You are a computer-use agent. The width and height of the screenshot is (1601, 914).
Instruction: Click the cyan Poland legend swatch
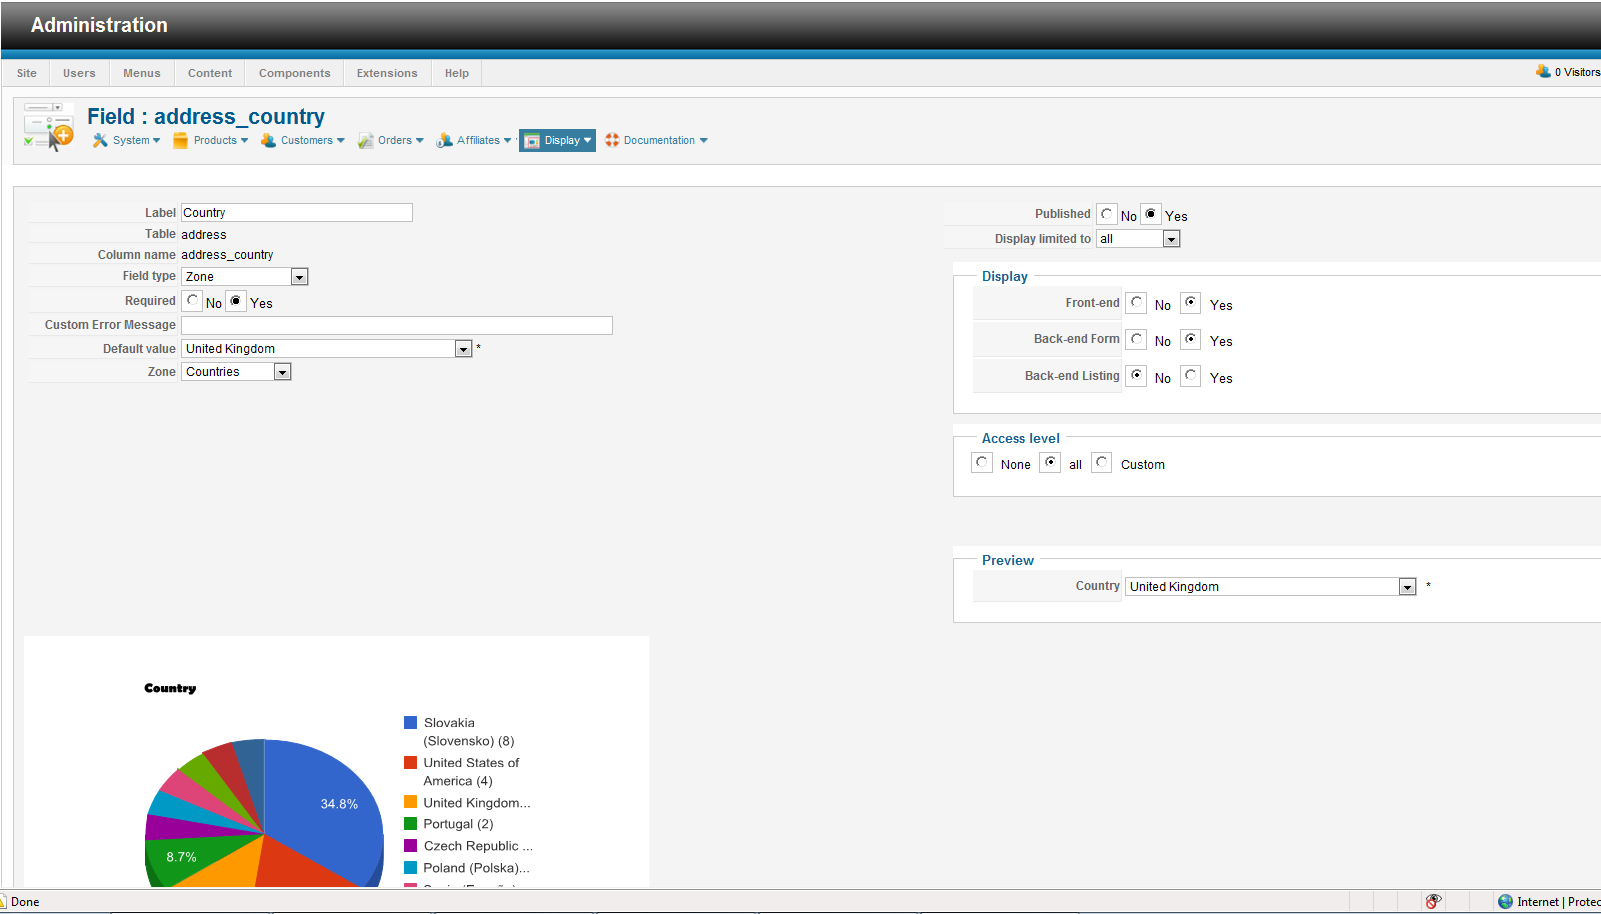tap(410, 868)
